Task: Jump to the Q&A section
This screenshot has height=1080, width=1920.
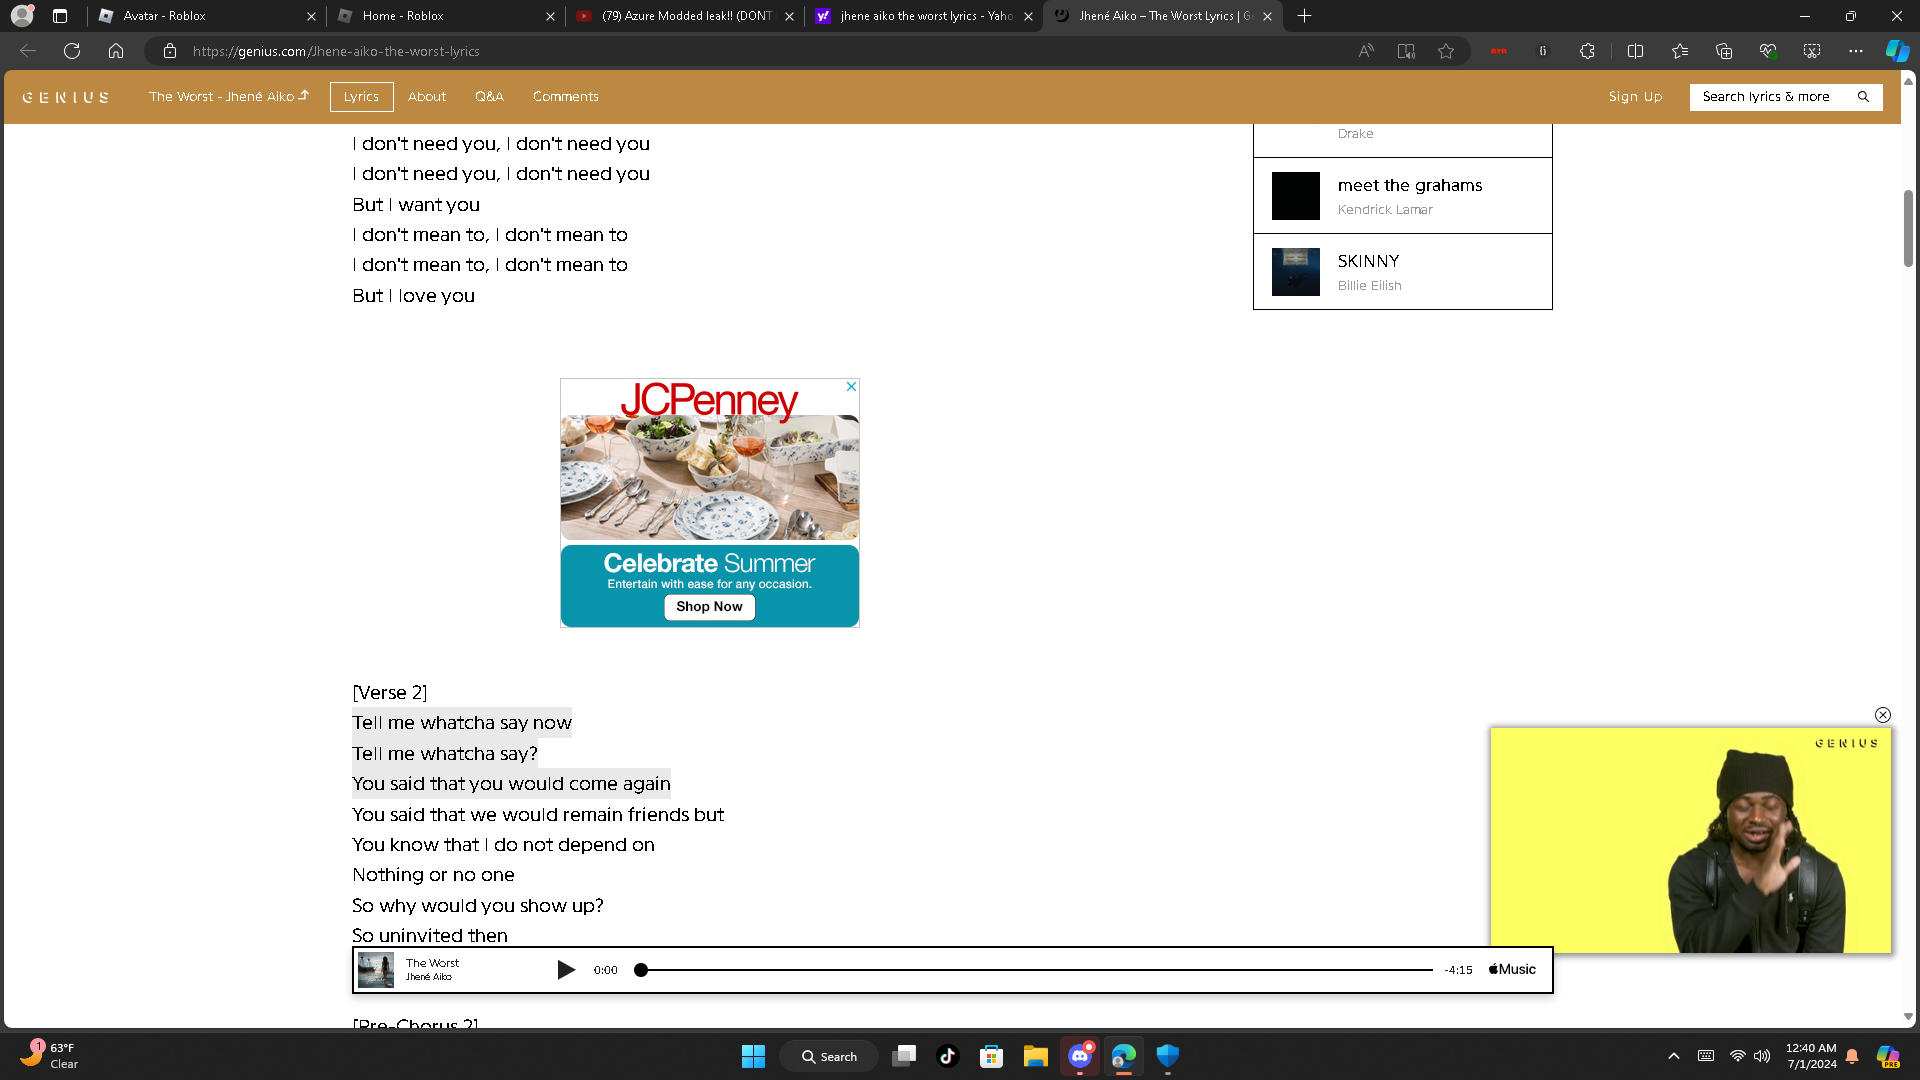Action: click(x=489, y=97)
